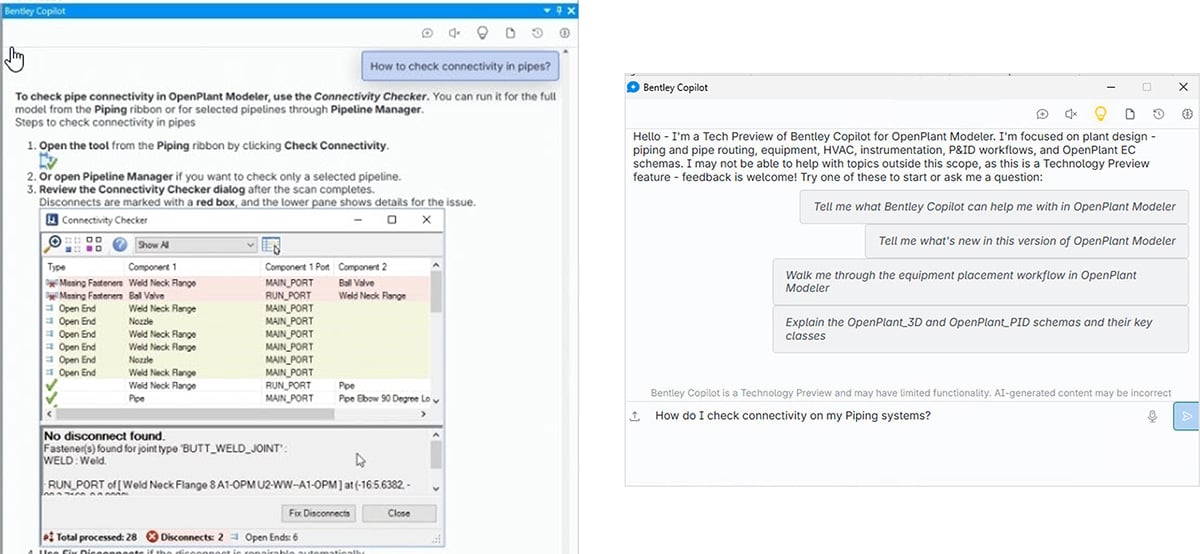Select the 'Pipe Elbow 90 Degree Lo' cell

click(384, 398)
